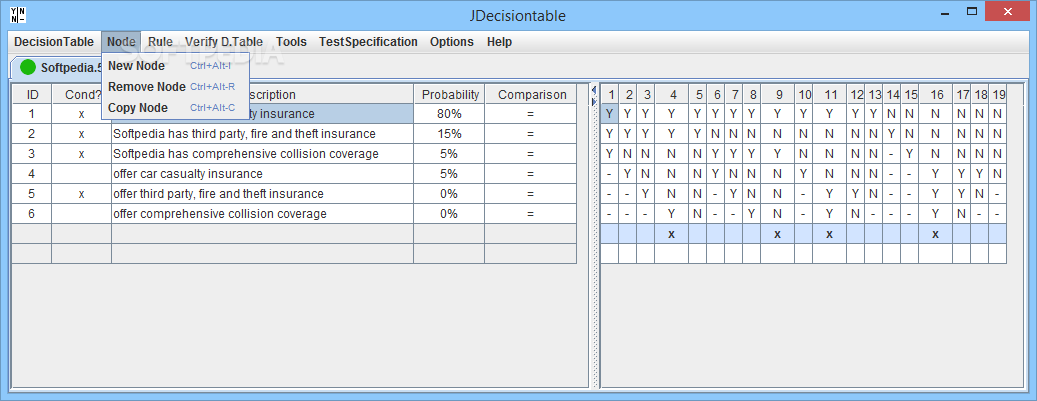Choose Remove Node from the Node menu
This screenshot has width=1037, height=401.
(x=175, y=87)
